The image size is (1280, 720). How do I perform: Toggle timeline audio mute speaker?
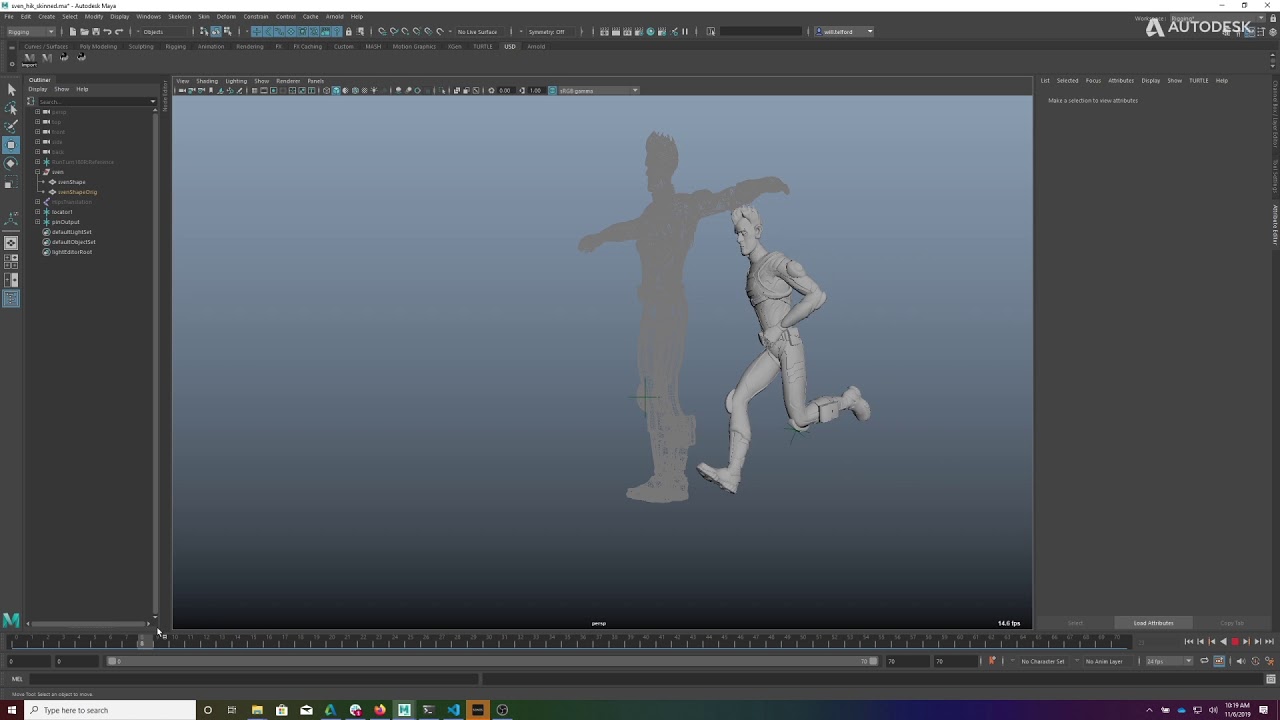(1240, 661)
